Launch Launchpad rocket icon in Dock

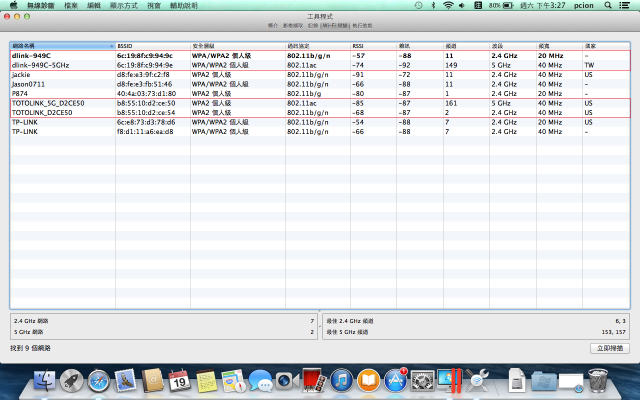(x=71, y=380)
